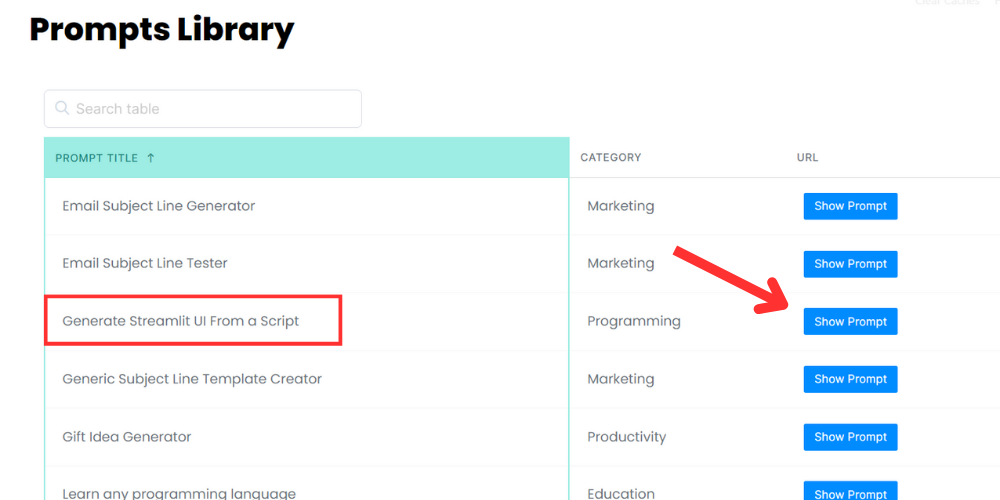Sort by the CATEGORY column header

pyautogui.click(x=610, y=158)
